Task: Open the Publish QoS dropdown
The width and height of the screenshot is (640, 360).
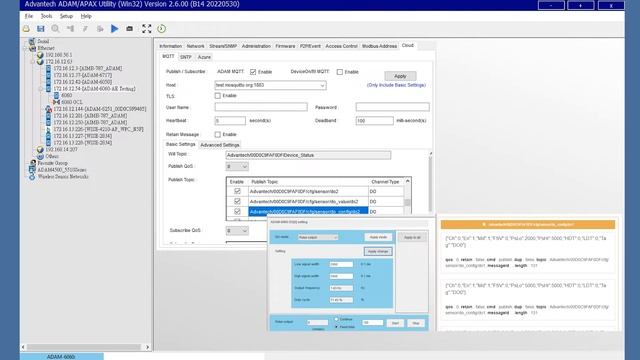Action: pyautogui.click(x=244, y=167)
